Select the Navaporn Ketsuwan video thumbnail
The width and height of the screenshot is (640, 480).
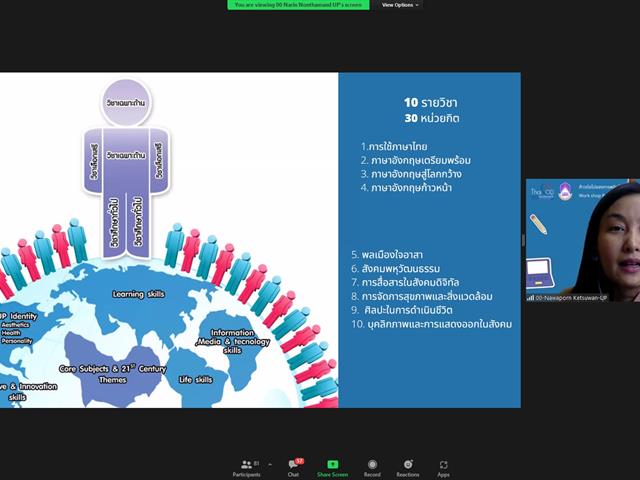click(x=583, y=240)
